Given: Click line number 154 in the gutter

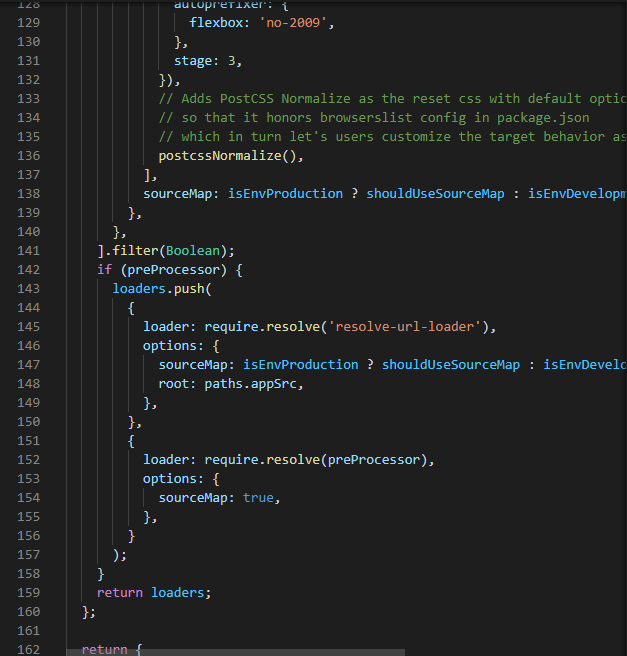Looking at the screenshot, I should pyautogui.click(x=28, y=498).
